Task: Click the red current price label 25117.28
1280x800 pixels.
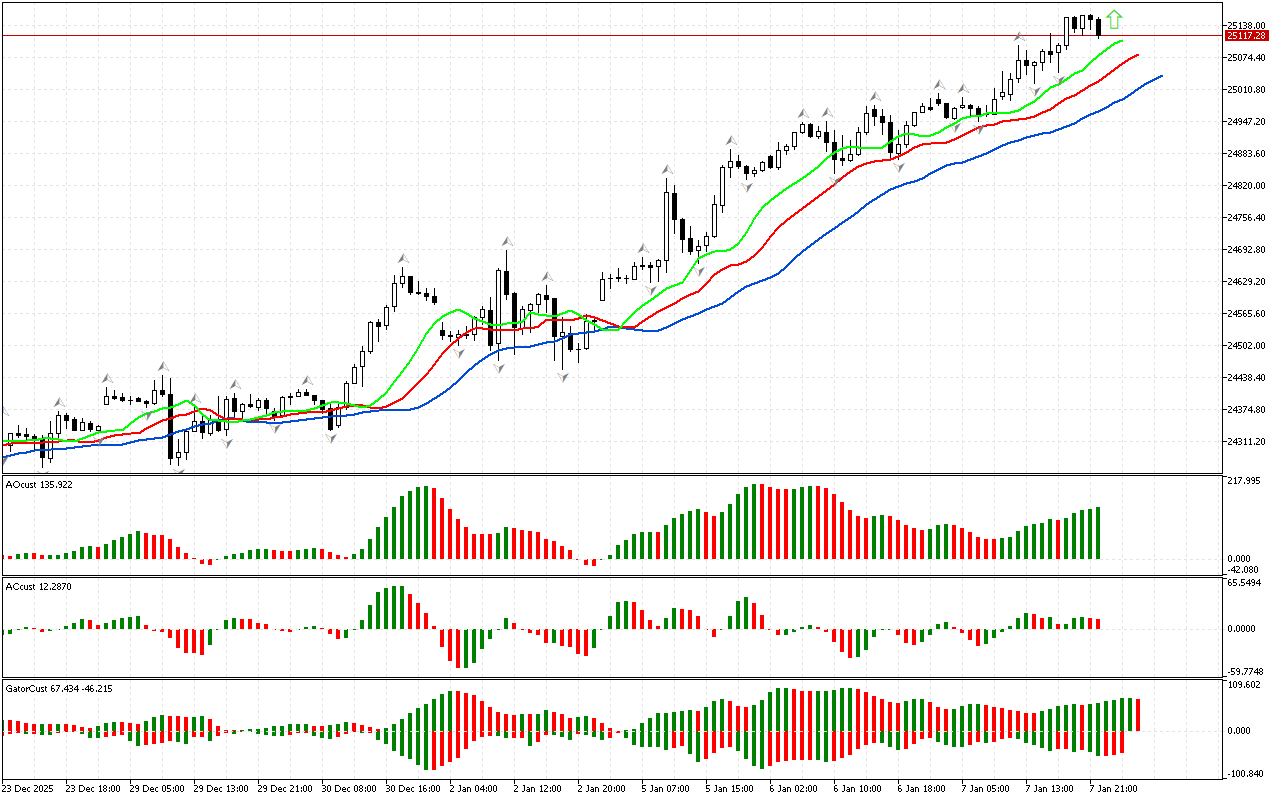Action: point(1246,36)
